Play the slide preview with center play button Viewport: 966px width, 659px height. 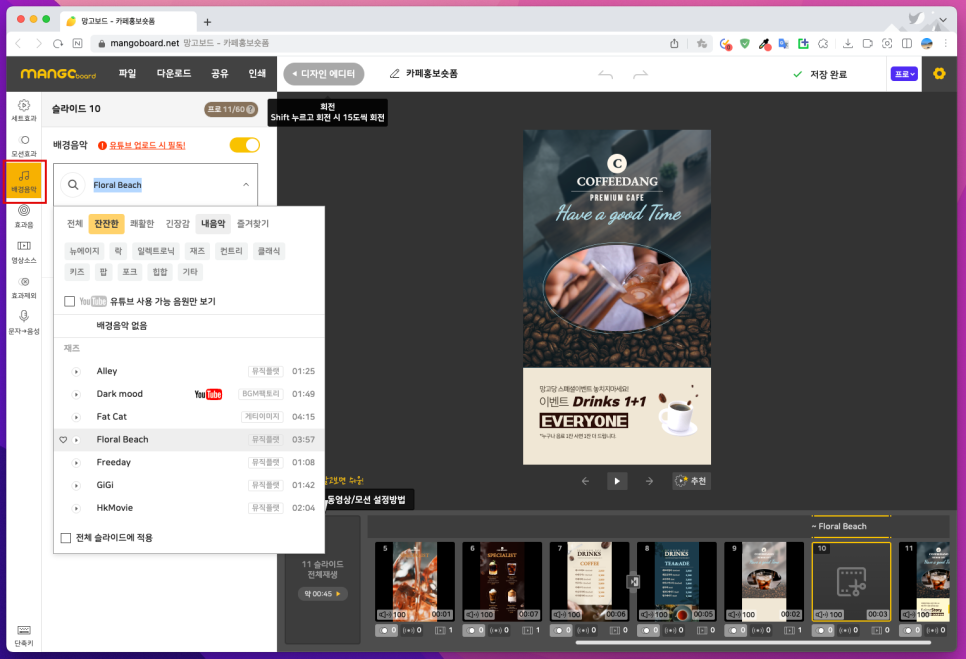(x=617, y=481)
